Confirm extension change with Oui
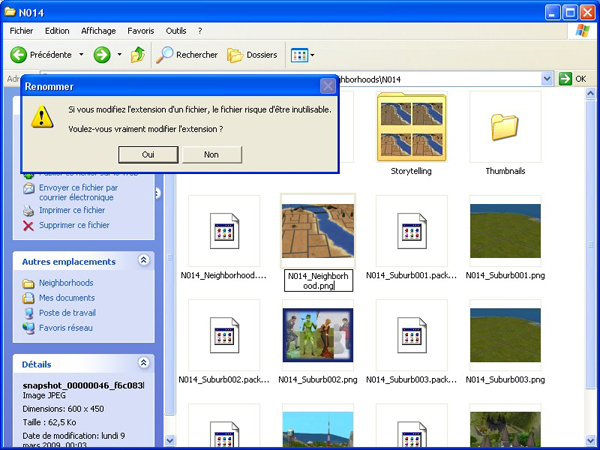 click(148, 155)
